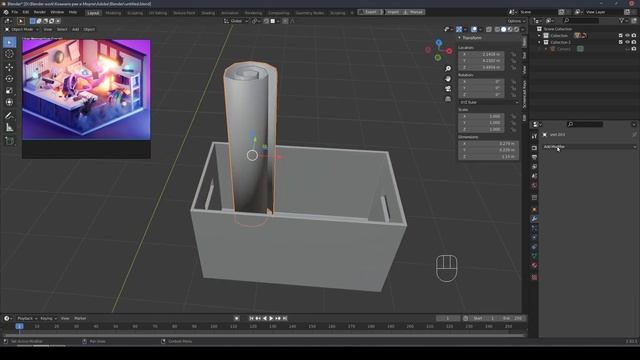The width and height of the screenshot is (640, 360).
Task: Toggle the viewport overlays button
Action: (x=474, y=29)
